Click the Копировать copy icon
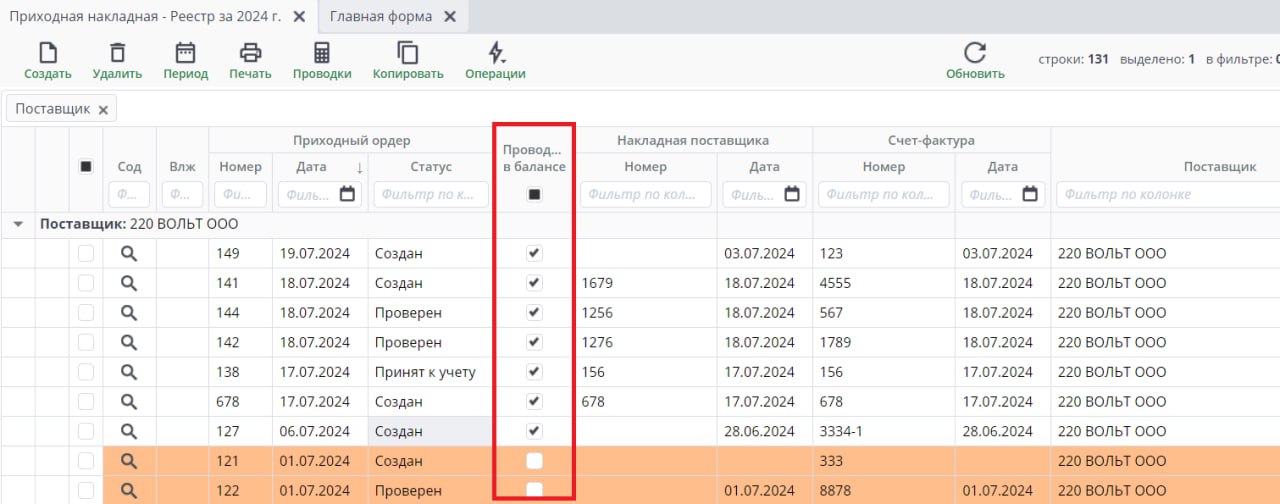The width and height of the screenshot is (1280, 504). click(x=407, y=54)
